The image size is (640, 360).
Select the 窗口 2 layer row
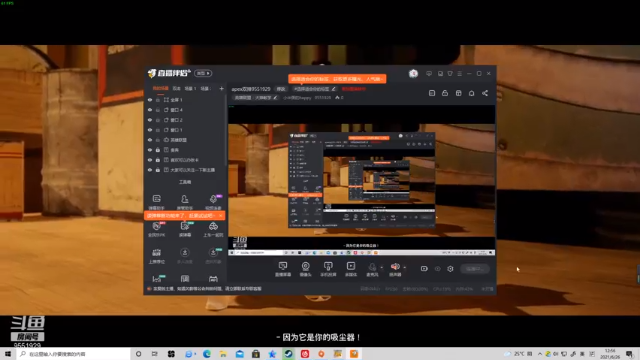pos(186,120)
